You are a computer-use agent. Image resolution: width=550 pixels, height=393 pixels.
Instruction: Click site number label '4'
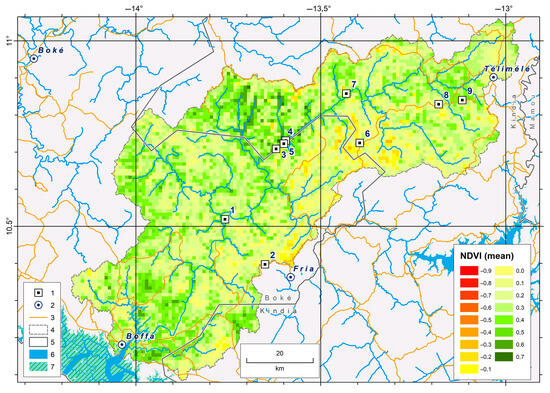click(290, 132)
